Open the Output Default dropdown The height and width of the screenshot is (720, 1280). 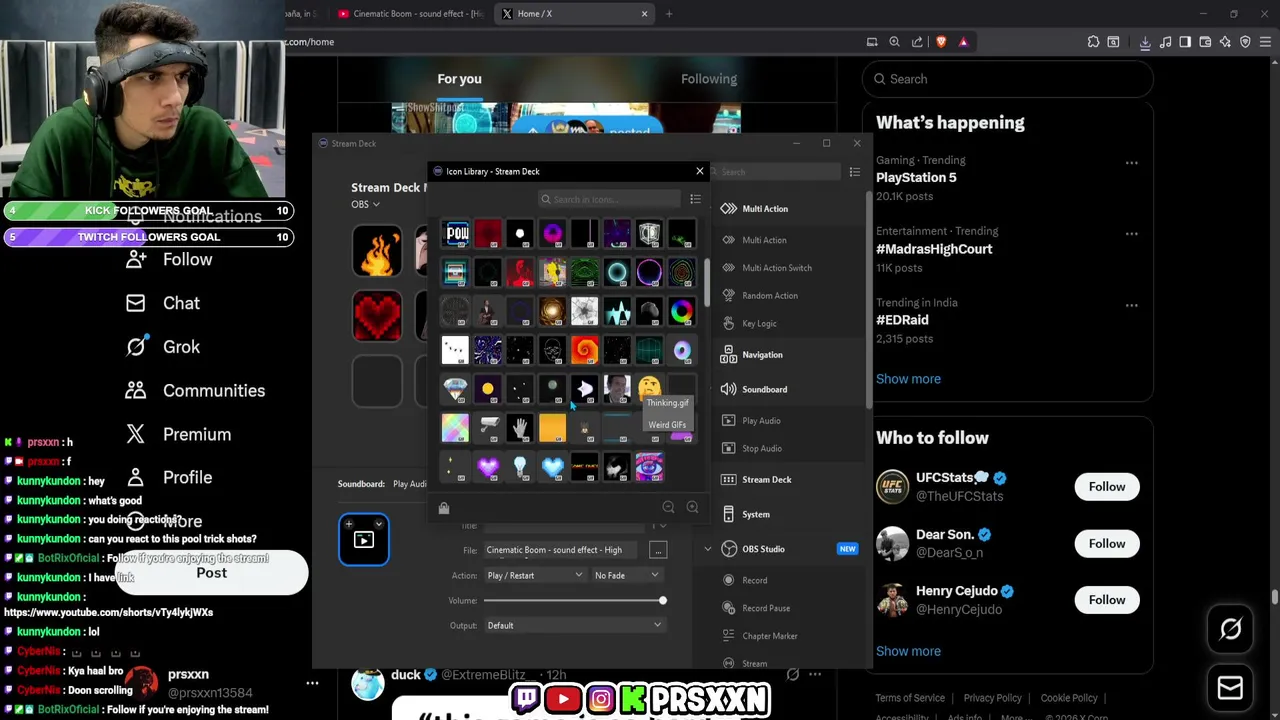click(574, 625)
